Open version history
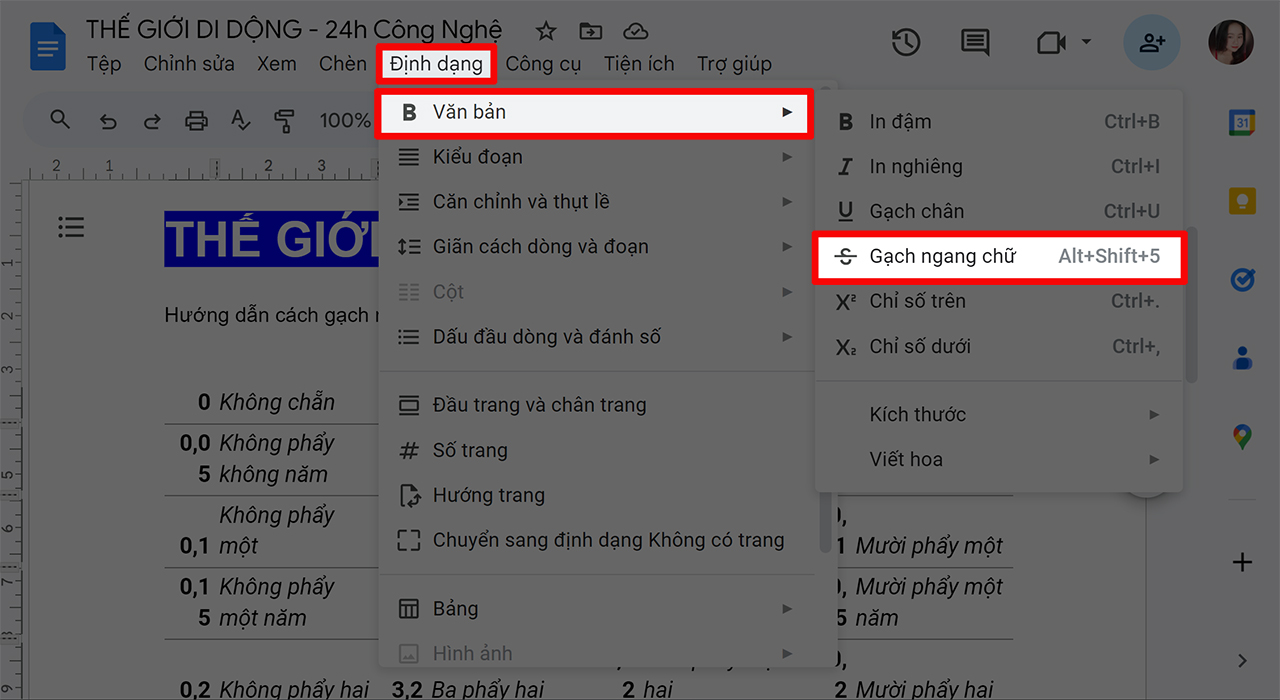Viewport: 1280px width, 700px height. pos(906,42)
